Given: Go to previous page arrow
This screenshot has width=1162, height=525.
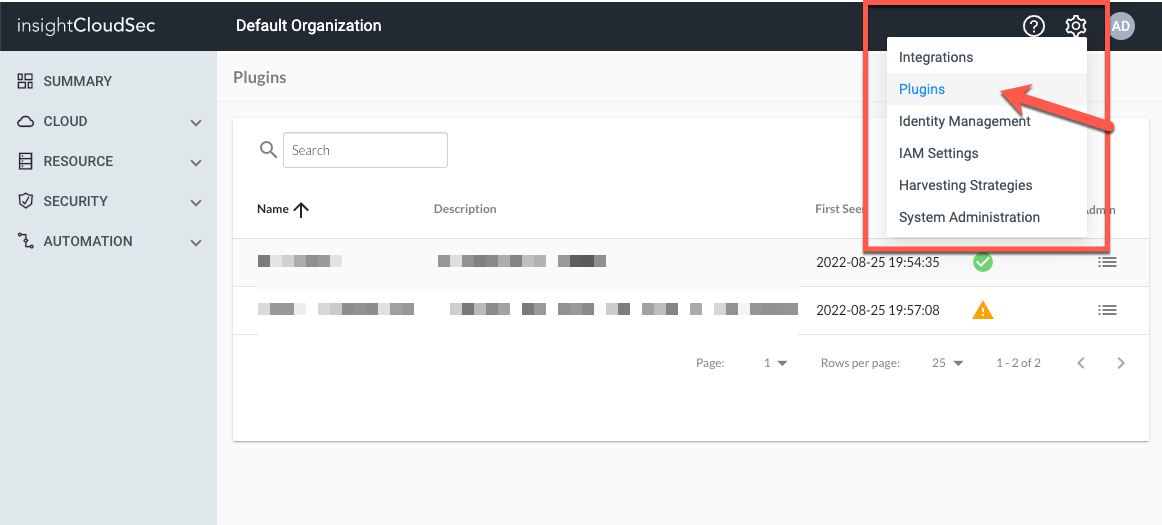Looking at the screenshot, I should coord(1081,363).
